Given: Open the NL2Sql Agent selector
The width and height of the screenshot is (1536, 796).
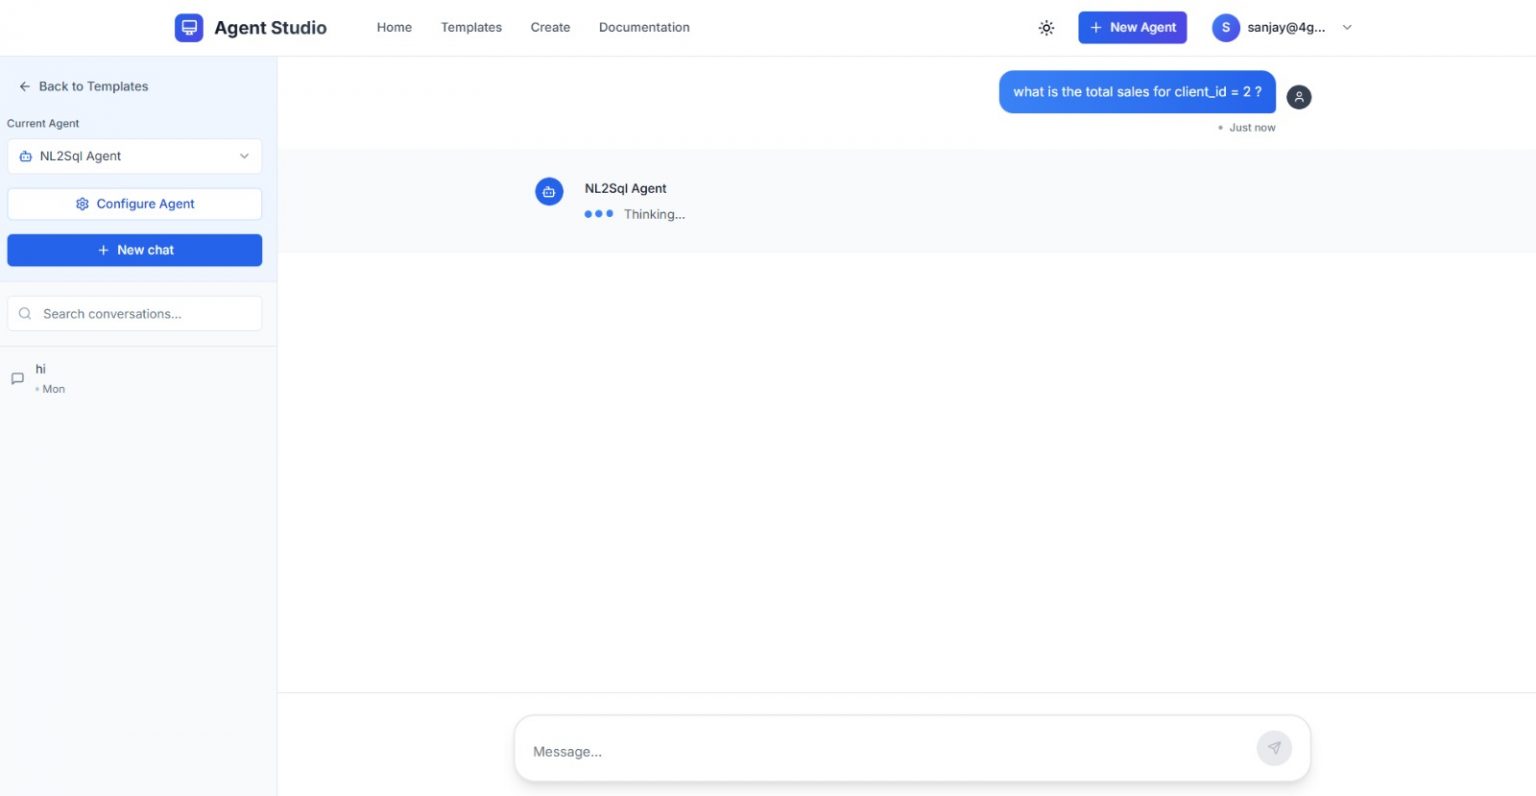Looking at the screenshot, I should pyautogui.click(x=134, y=156).
